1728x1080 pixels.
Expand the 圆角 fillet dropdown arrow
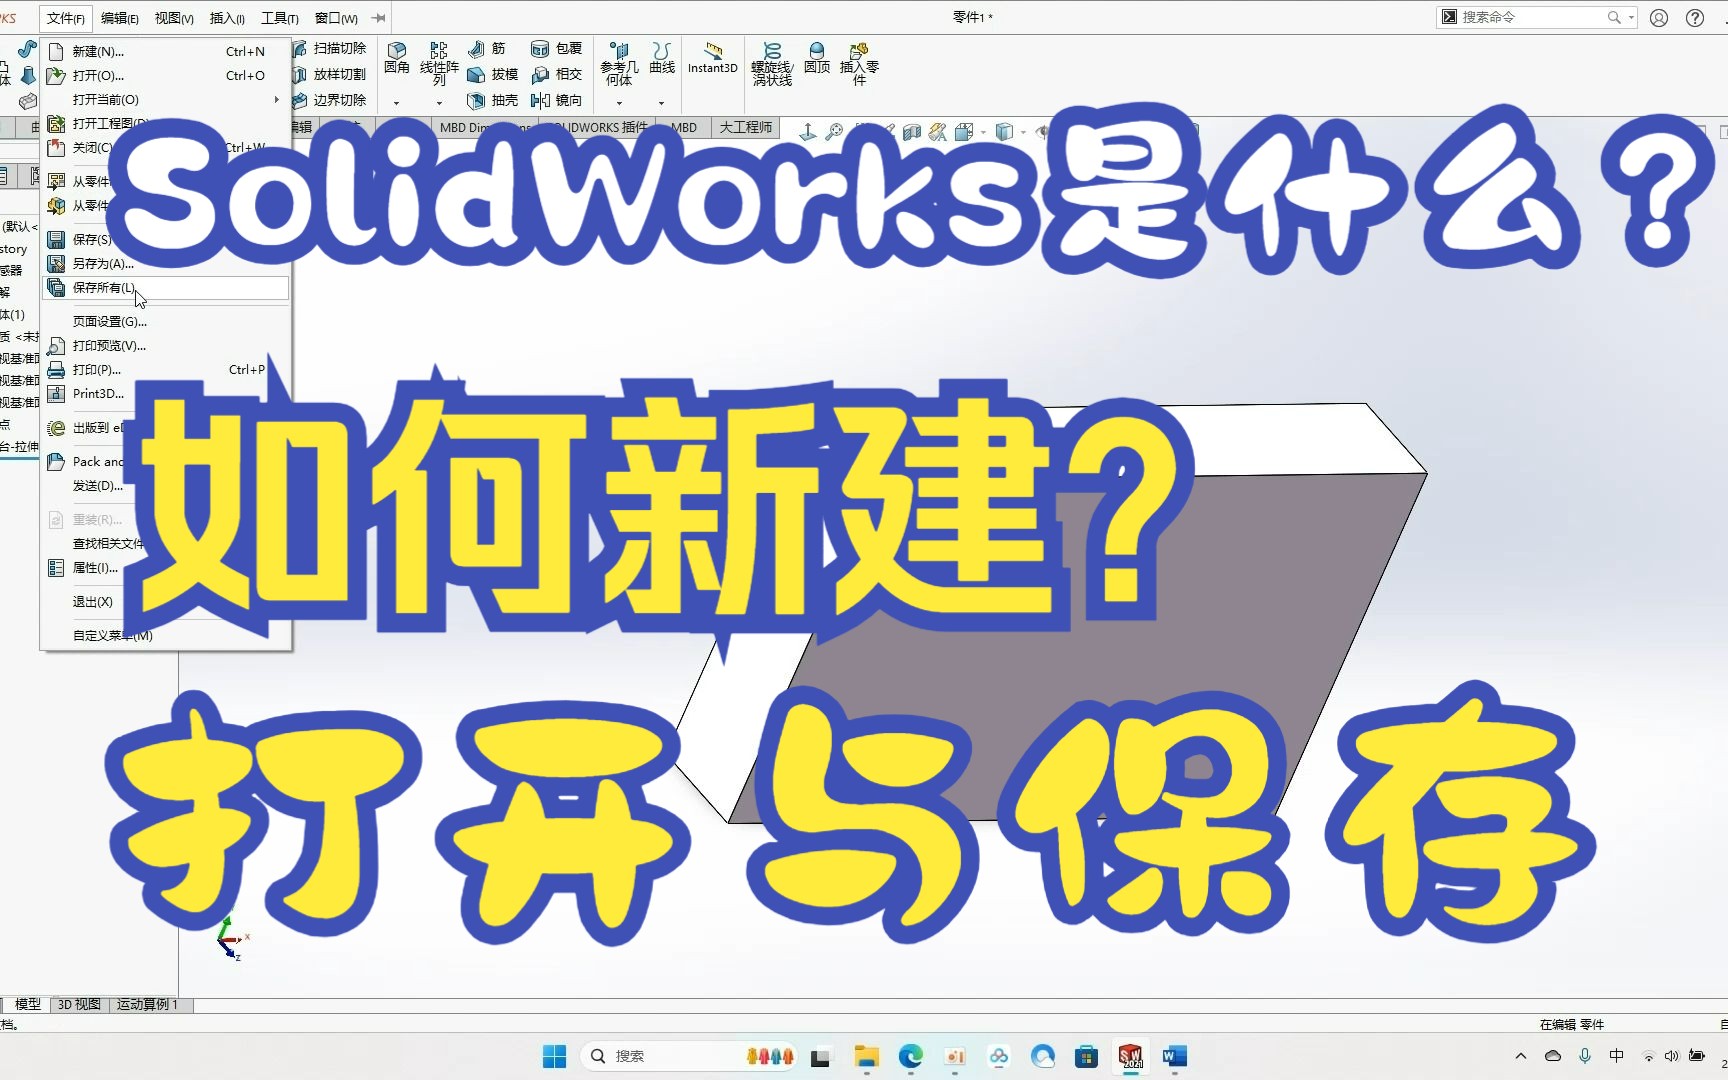[397, 103]
